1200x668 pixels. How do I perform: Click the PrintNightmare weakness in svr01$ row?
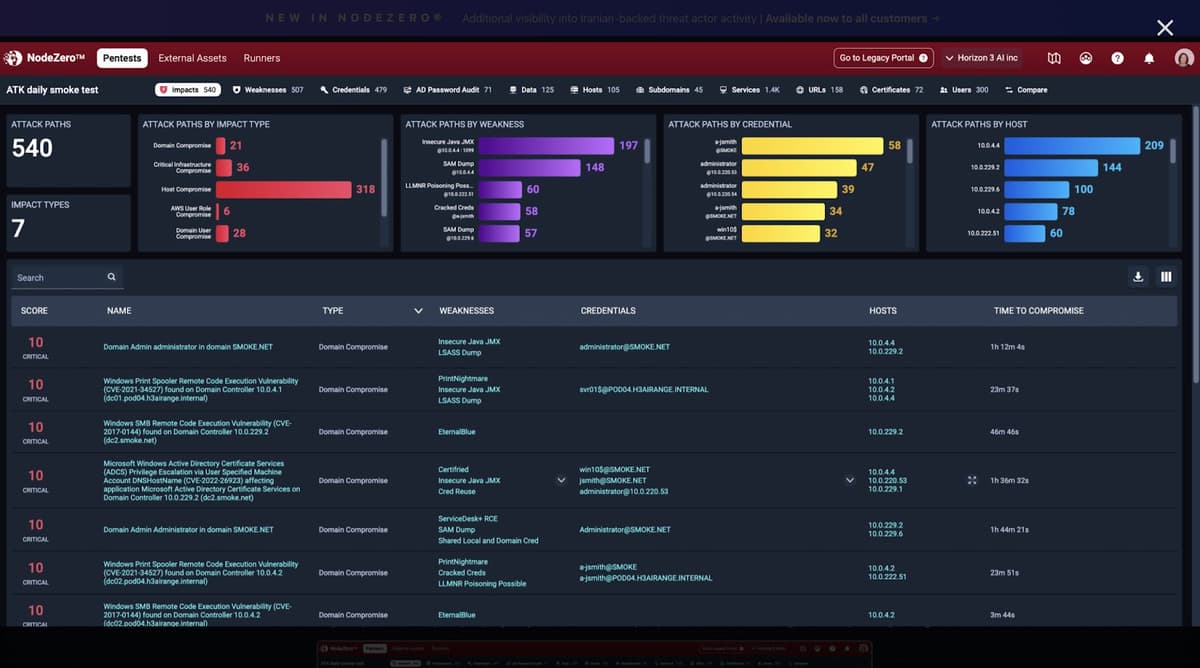[x=463, y=379]
